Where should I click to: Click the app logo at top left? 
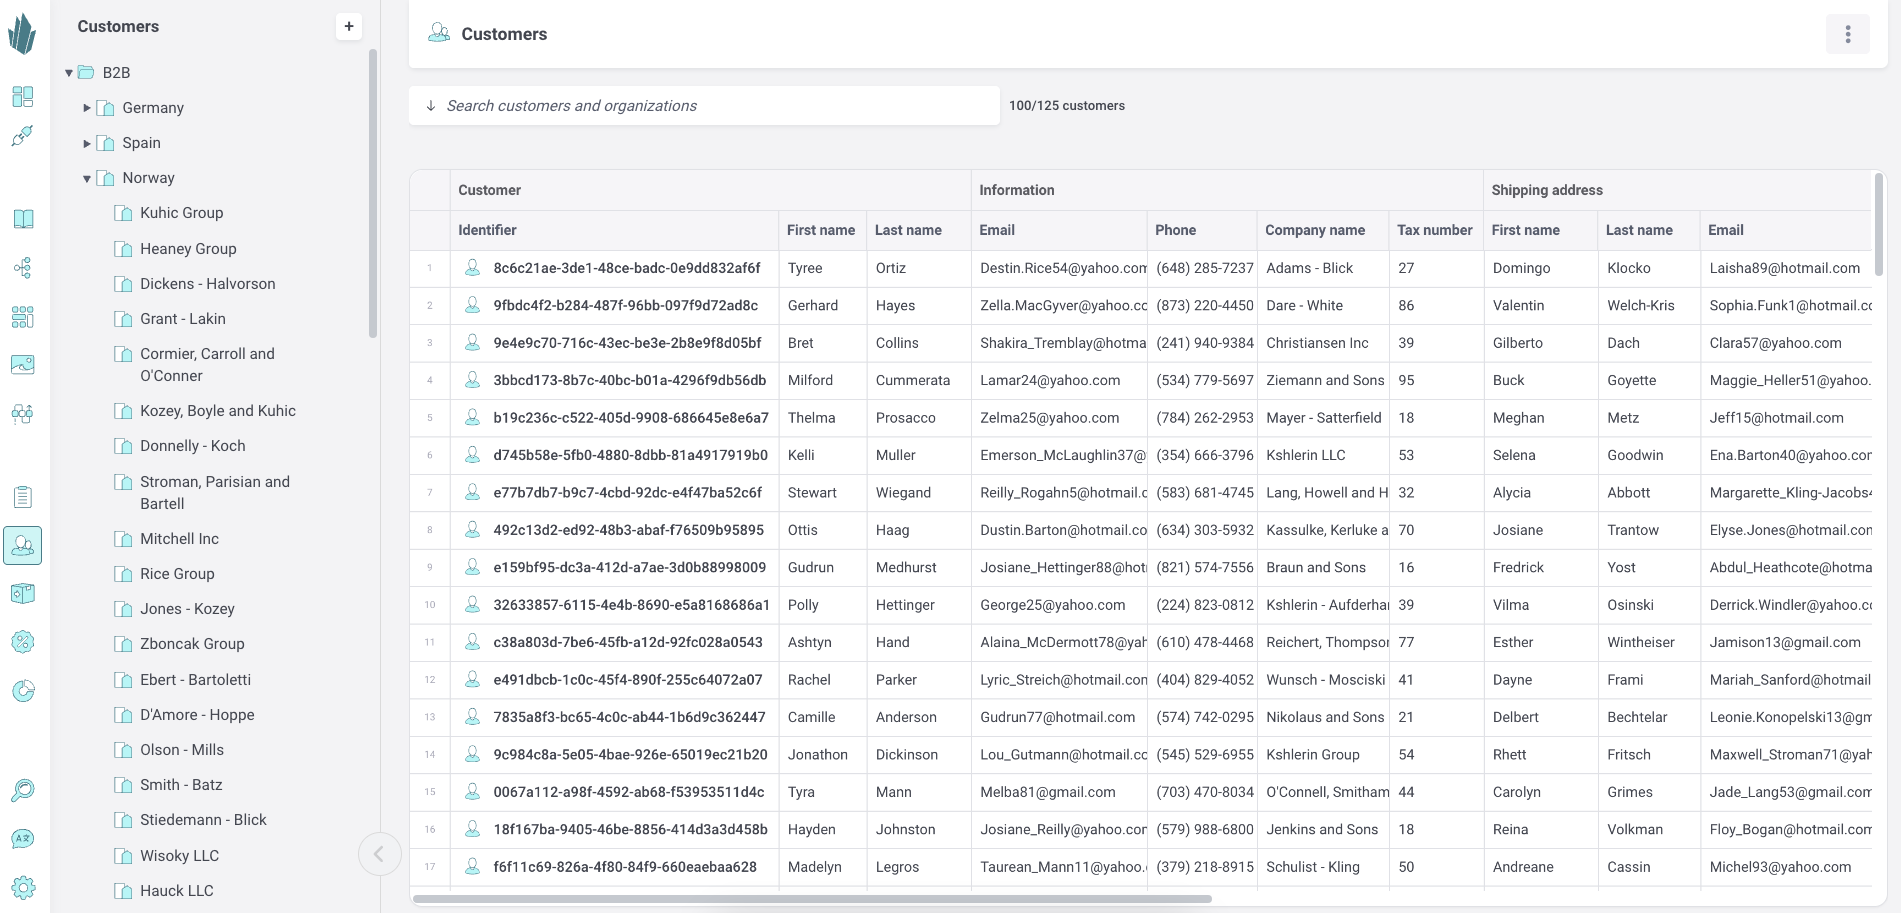tap(22, 34)
